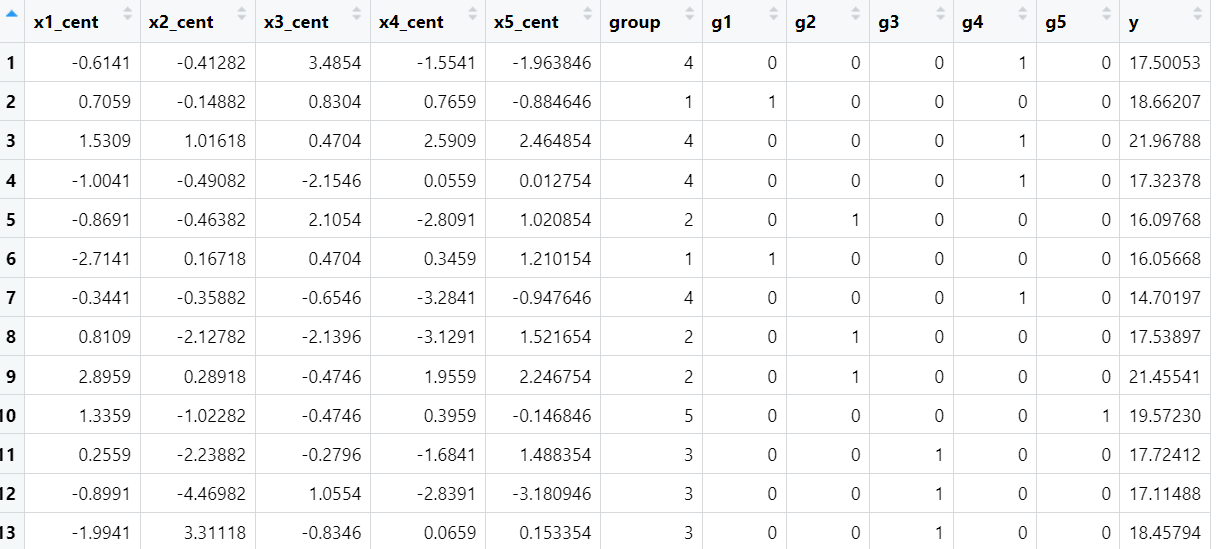Sort by the group column arrows
This screenshot has height=549, width=1216.
click(x=689, y=14)
